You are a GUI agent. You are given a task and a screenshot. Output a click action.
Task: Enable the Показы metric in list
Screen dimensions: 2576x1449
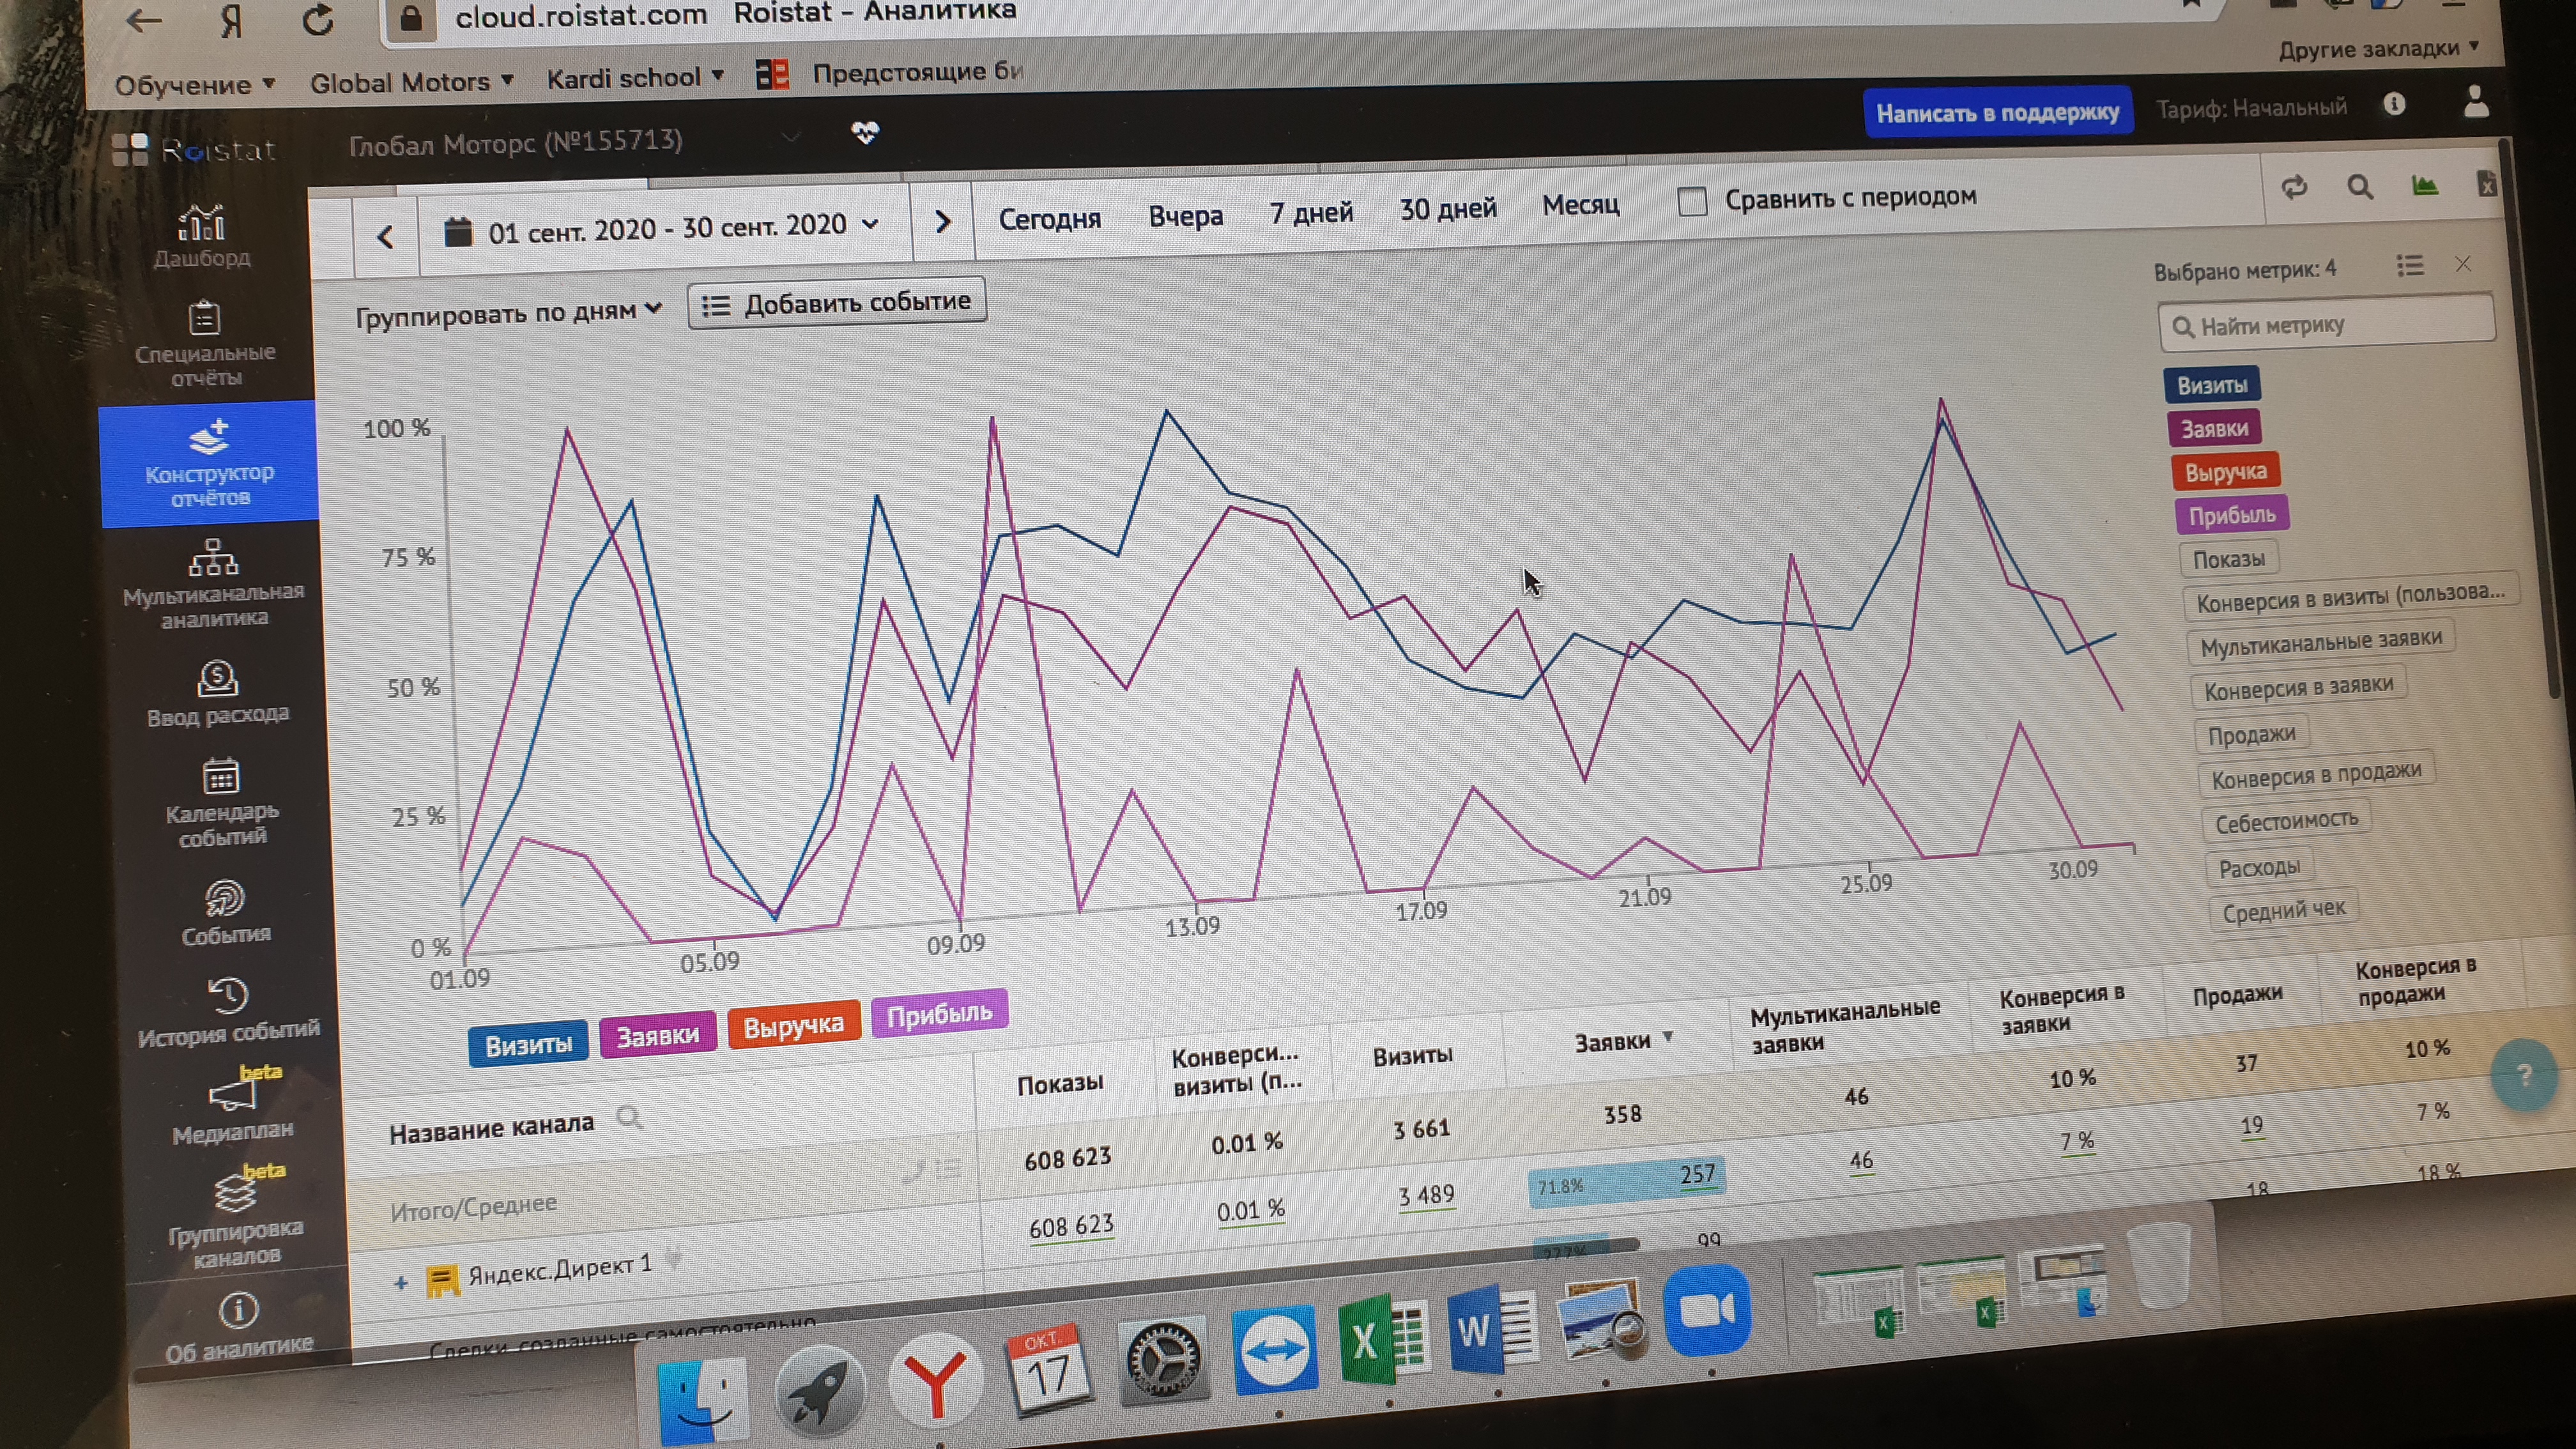pos(2228,559)
